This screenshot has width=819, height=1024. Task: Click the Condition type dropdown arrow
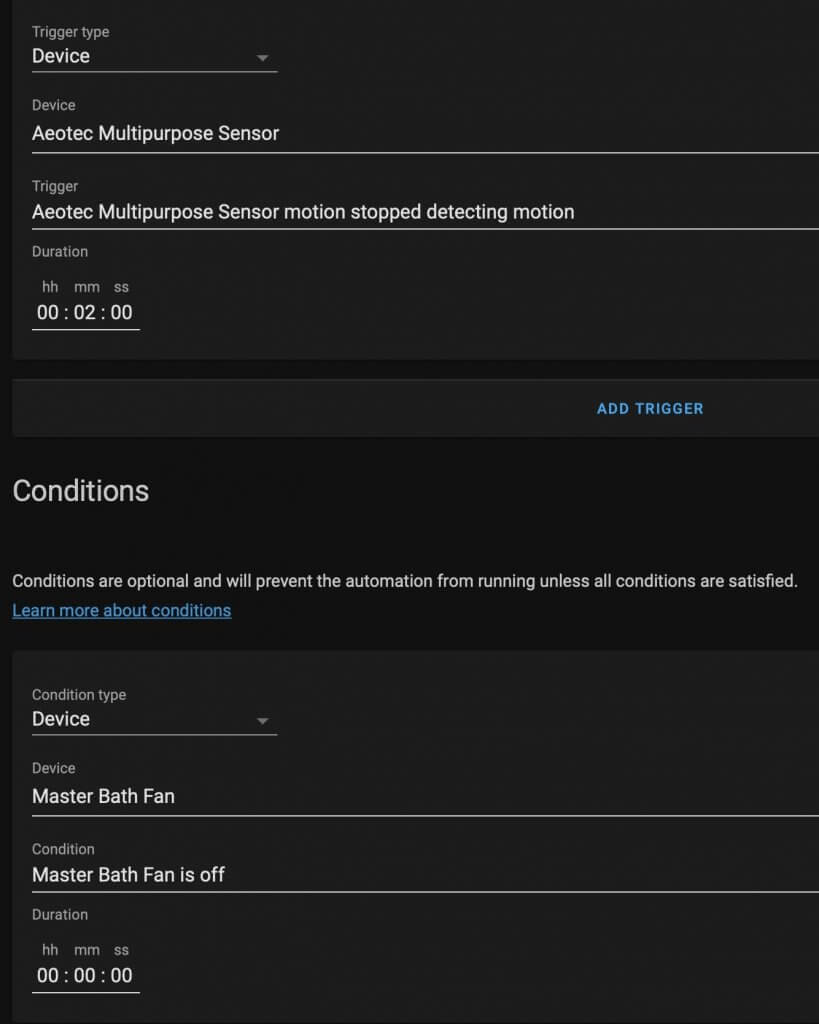(263, 721)
